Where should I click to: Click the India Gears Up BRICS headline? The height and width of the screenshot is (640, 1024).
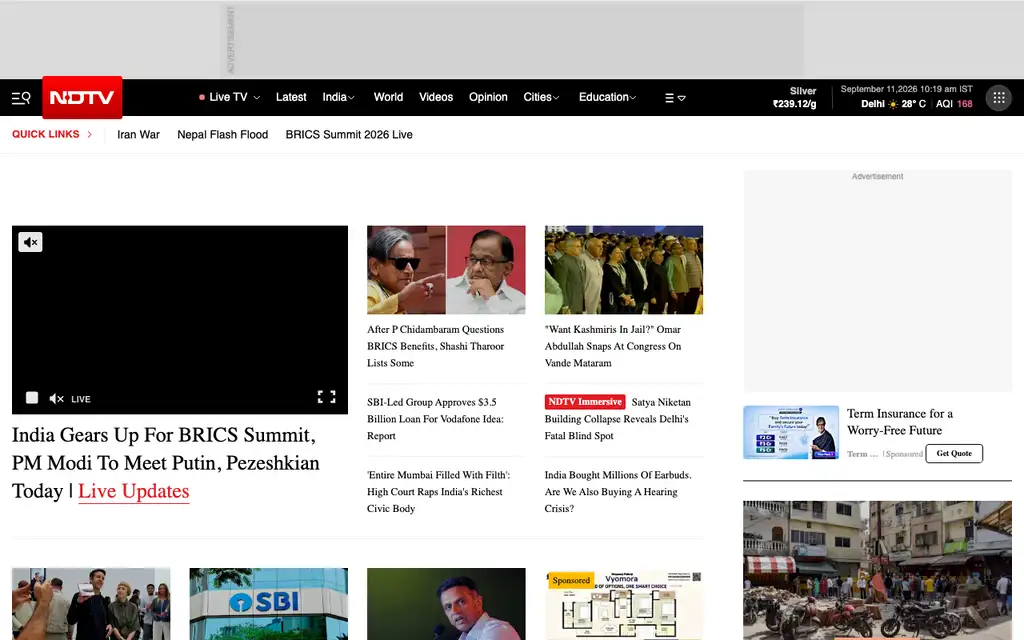click(x=166, y=462)
